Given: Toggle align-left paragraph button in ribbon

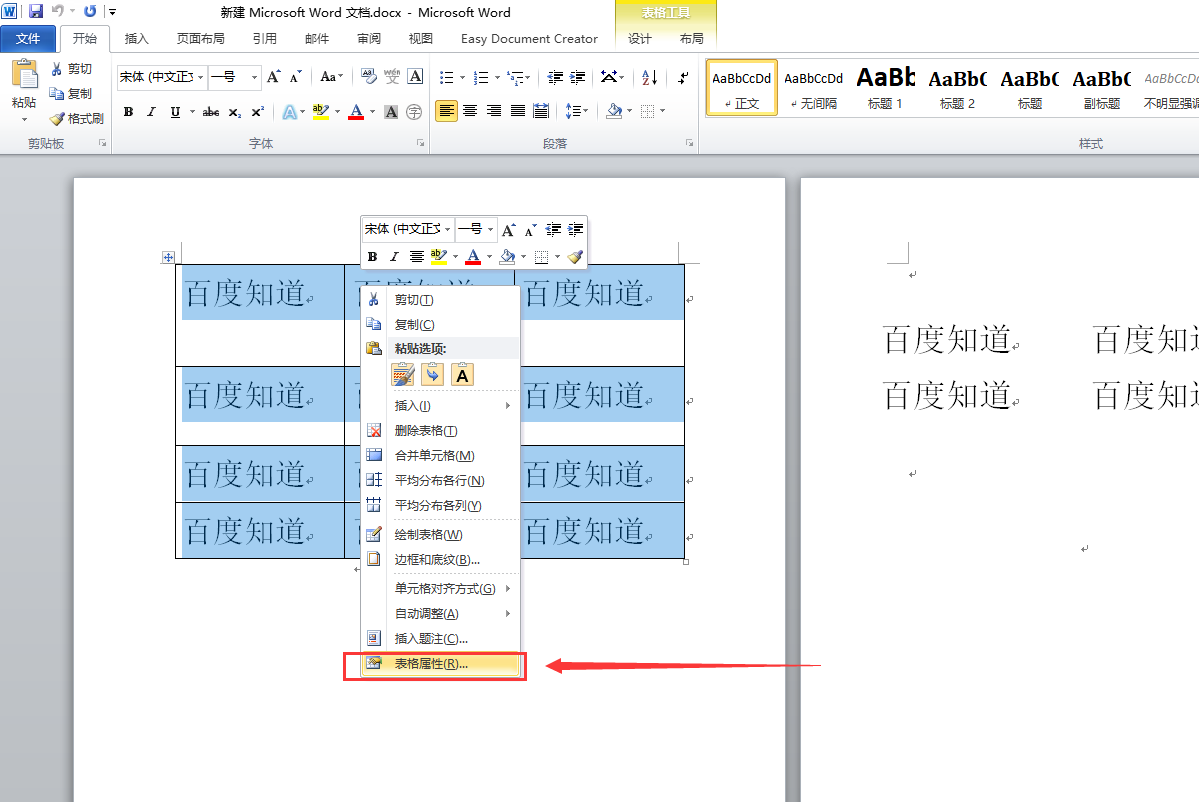Looking at the screenshot, I should click(x=446, y=111).
